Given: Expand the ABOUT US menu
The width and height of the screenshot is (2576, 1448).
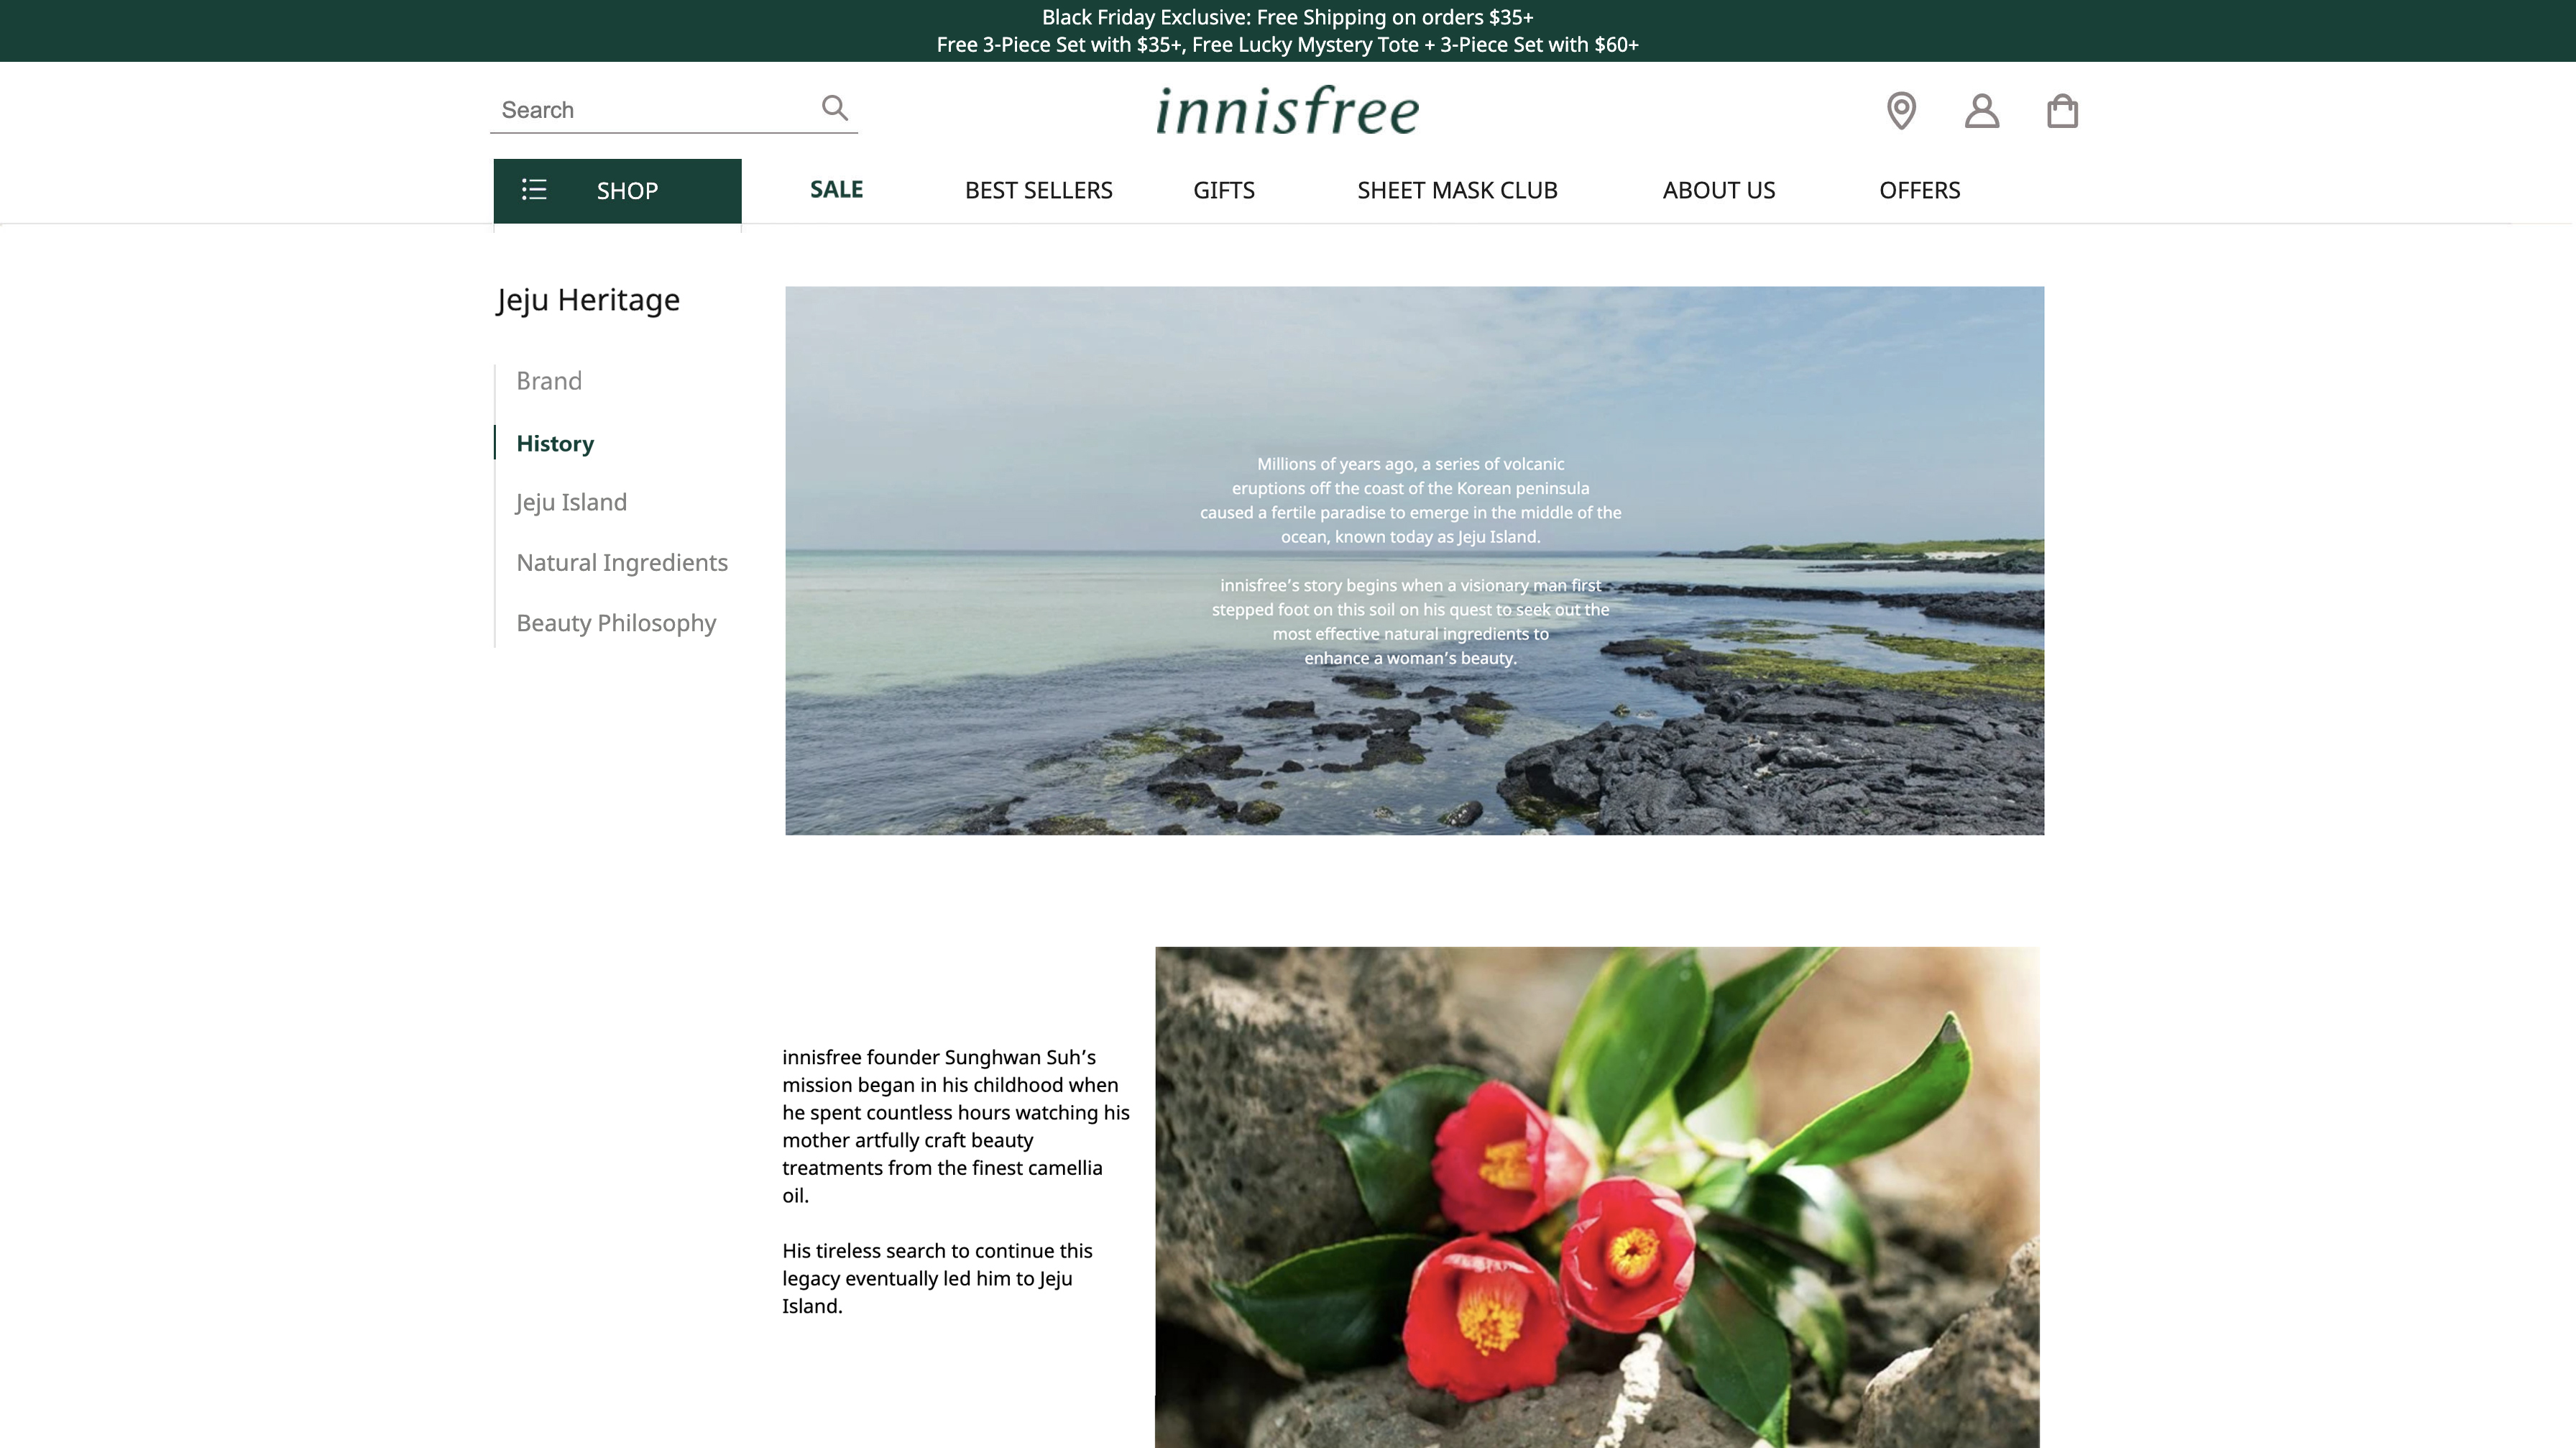Looking at the screenshot, I should [x=1718, y=190].
